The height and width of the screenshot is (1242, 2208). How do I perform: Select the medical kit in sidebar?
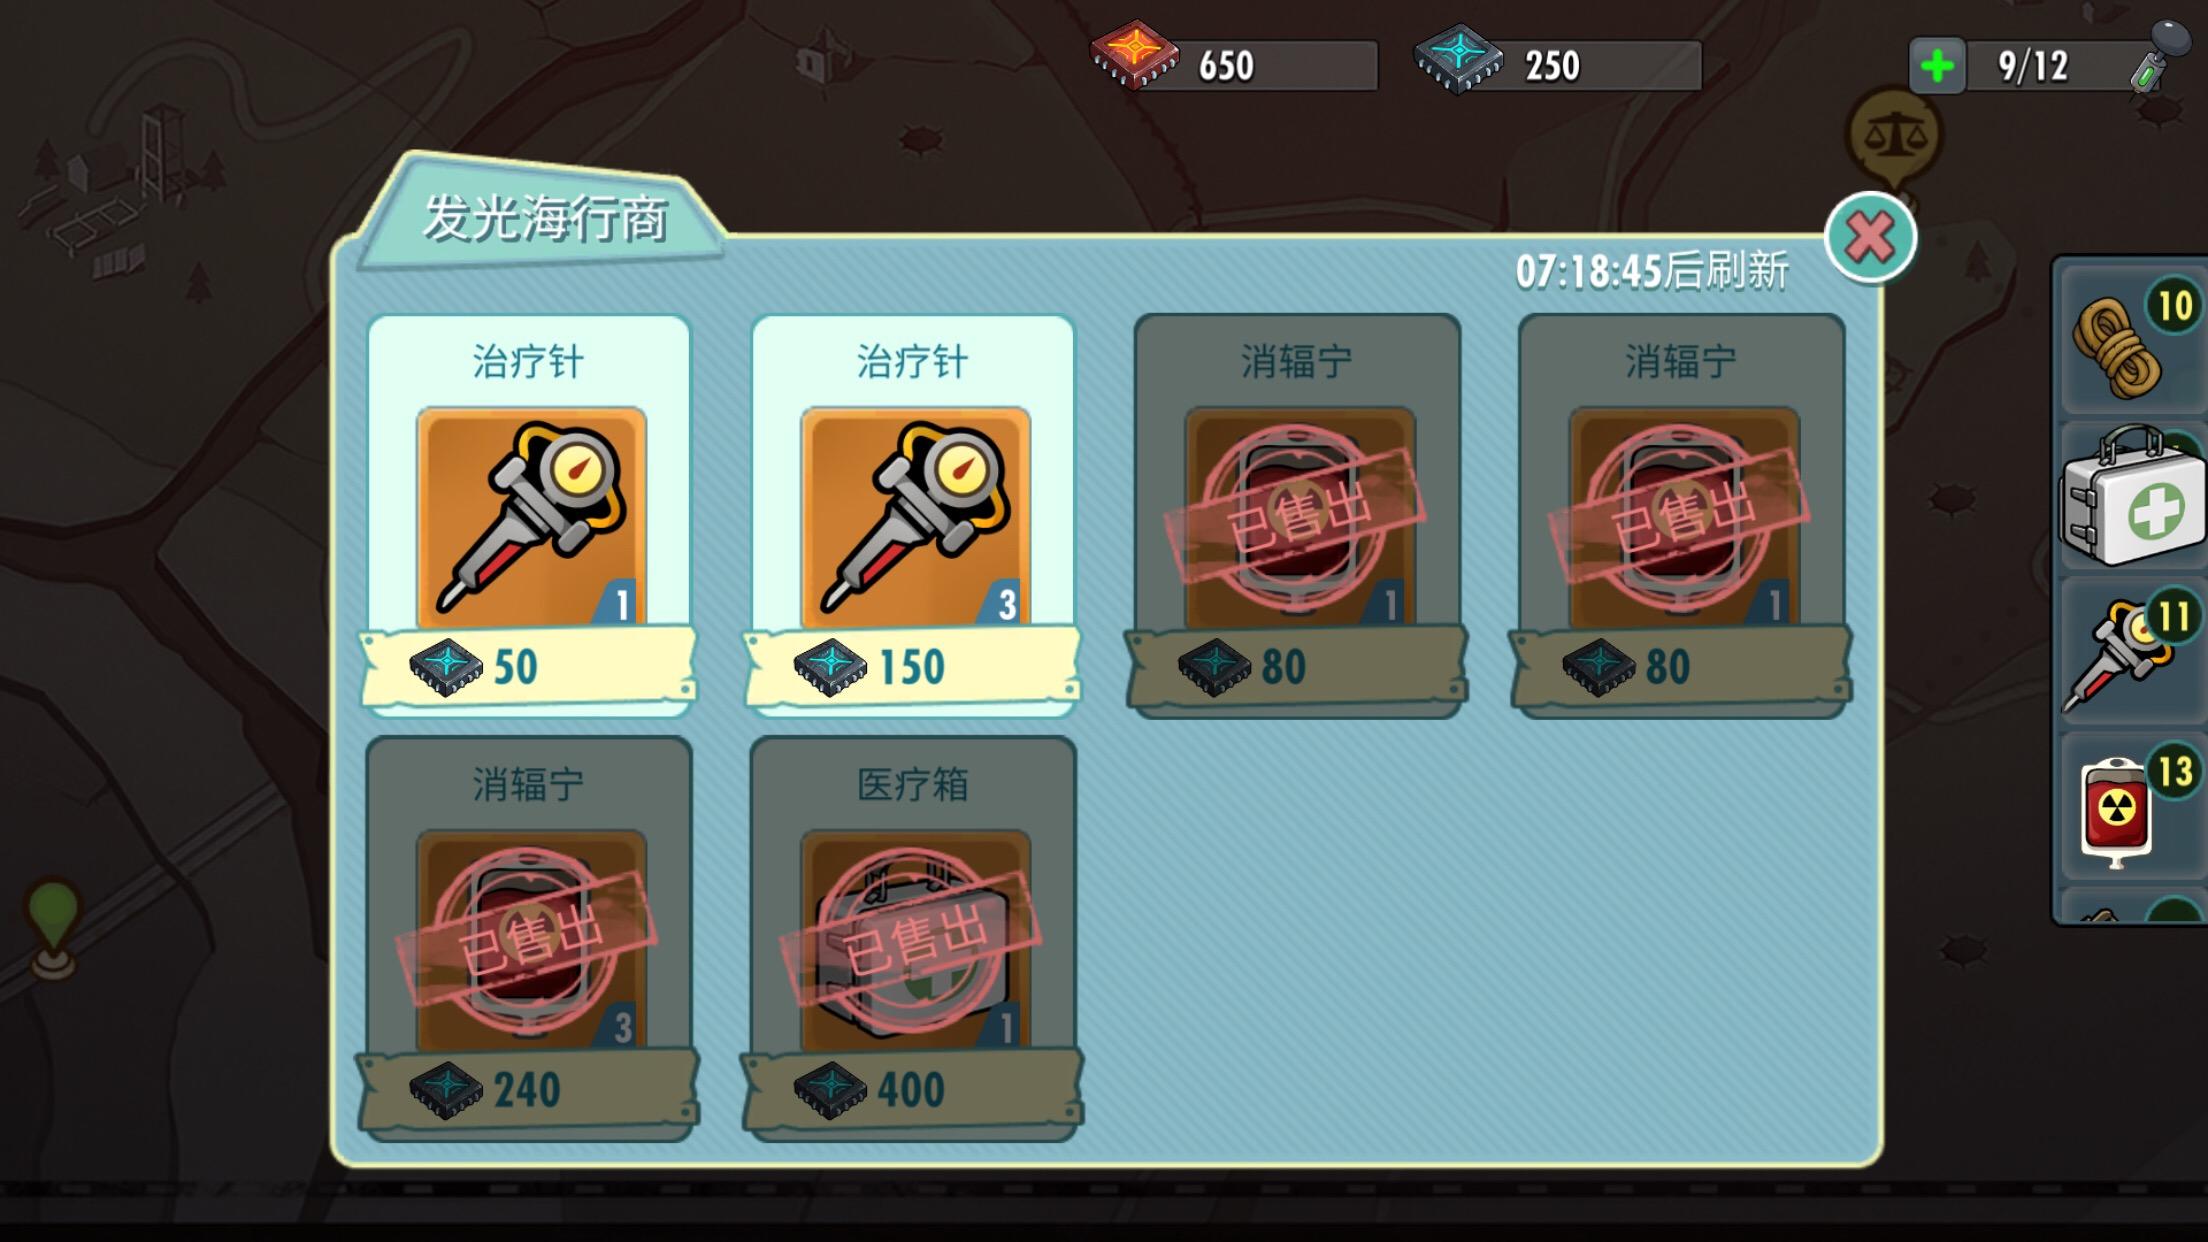coord(2130,496)
